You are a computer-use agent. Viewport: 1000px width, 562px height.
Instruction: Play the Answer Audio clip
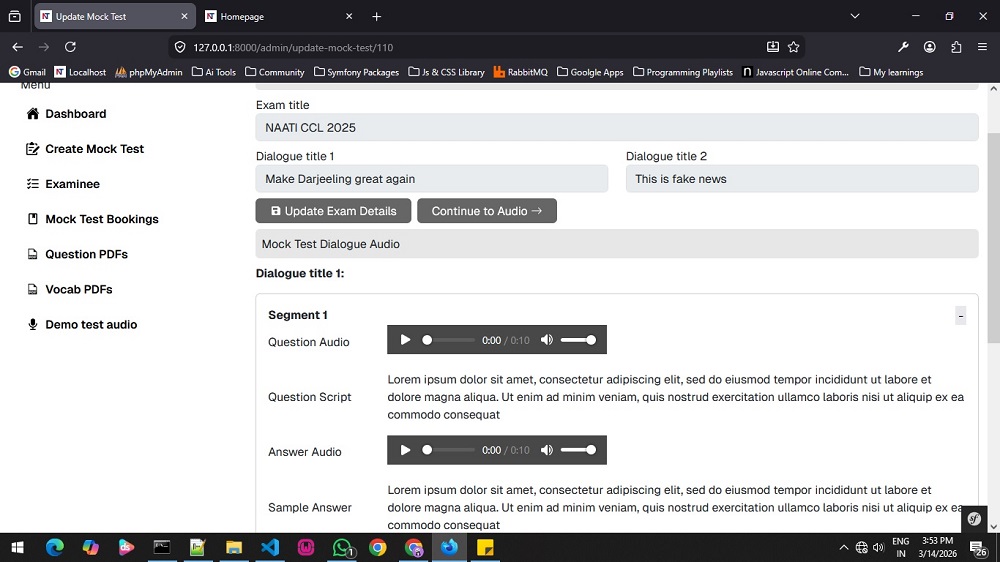click(x=405, y=450)
